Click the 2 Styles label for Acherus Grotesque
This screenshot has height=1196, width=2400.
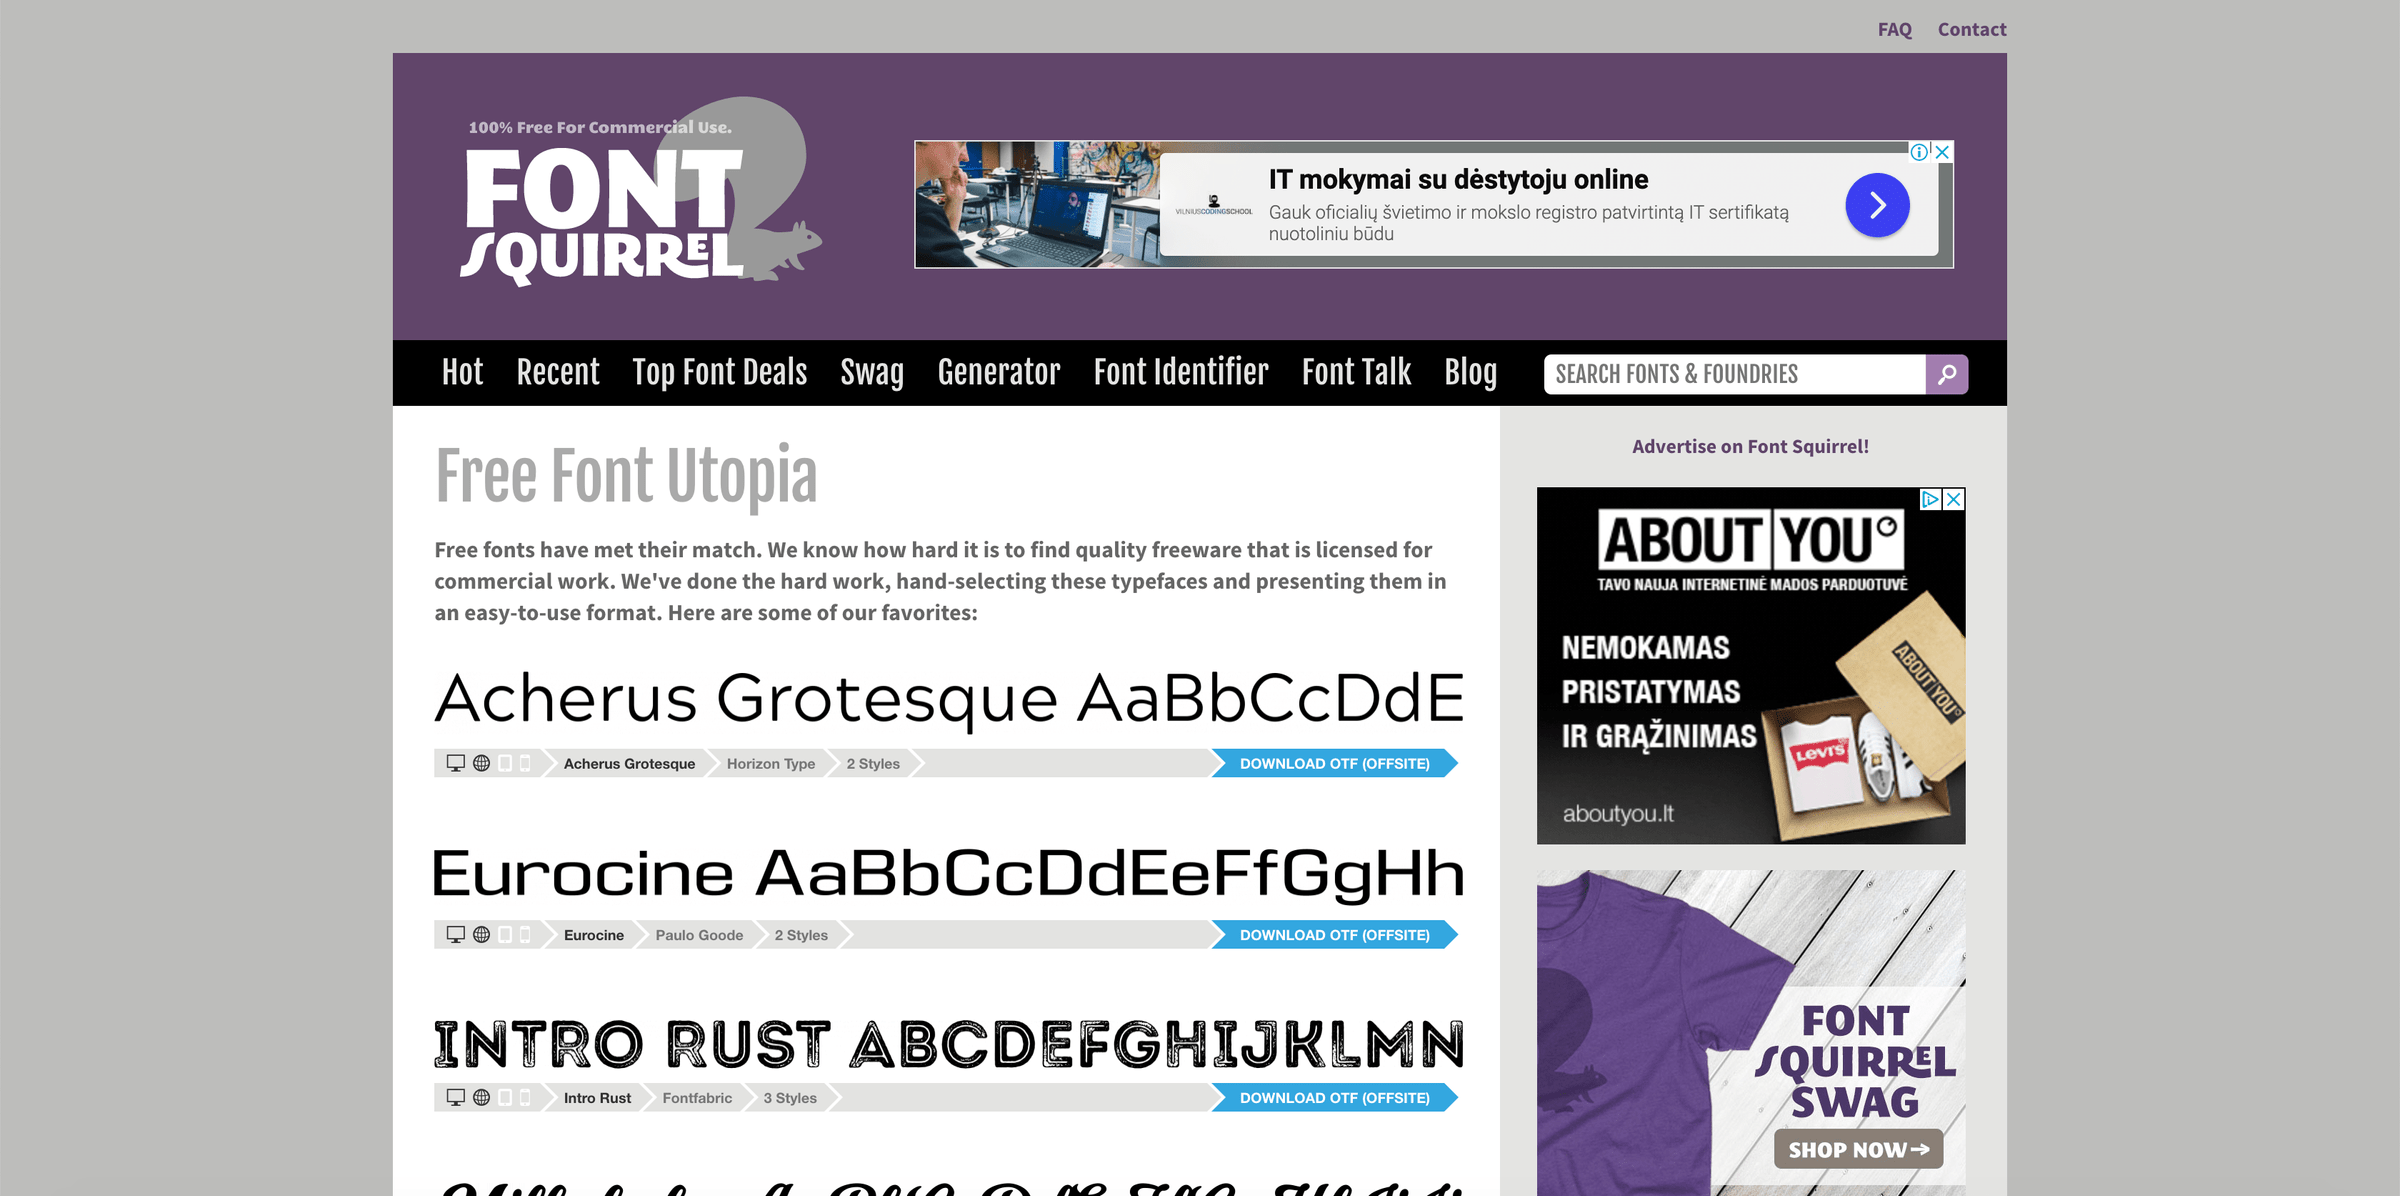pyautogui.click(x=873, y=763)
